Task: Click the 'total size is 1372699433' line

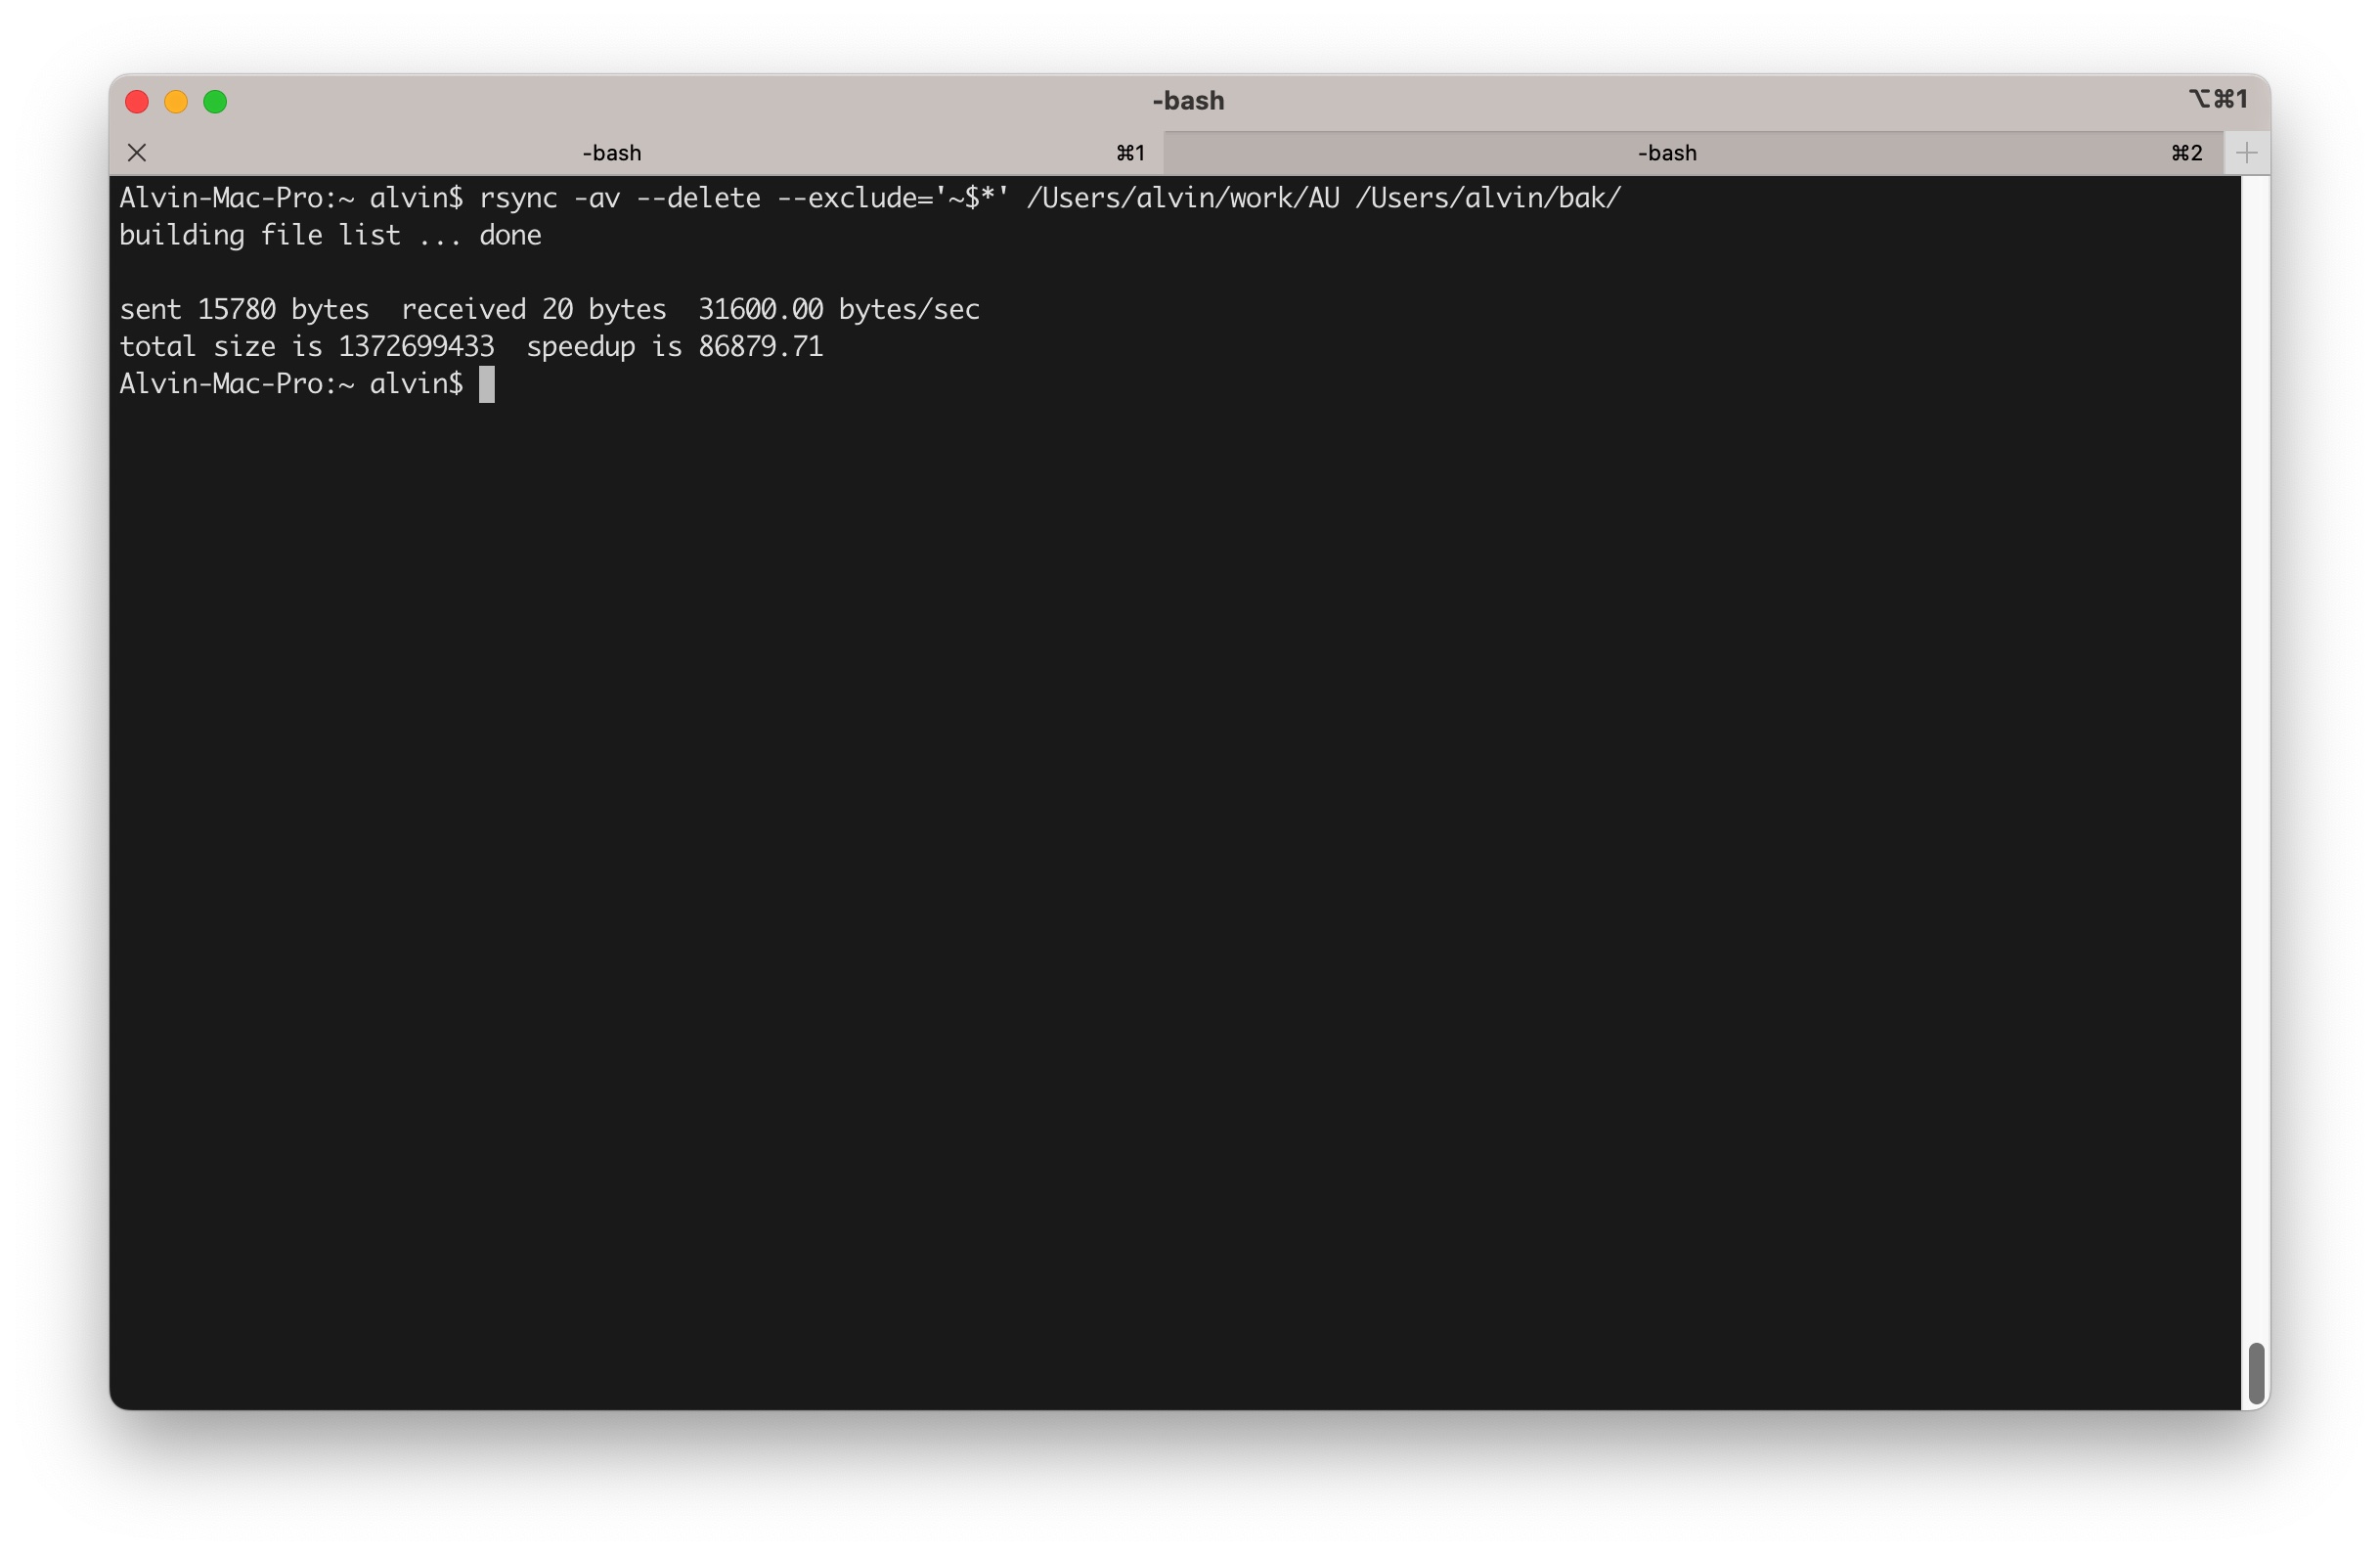Action: pos(306,346)
